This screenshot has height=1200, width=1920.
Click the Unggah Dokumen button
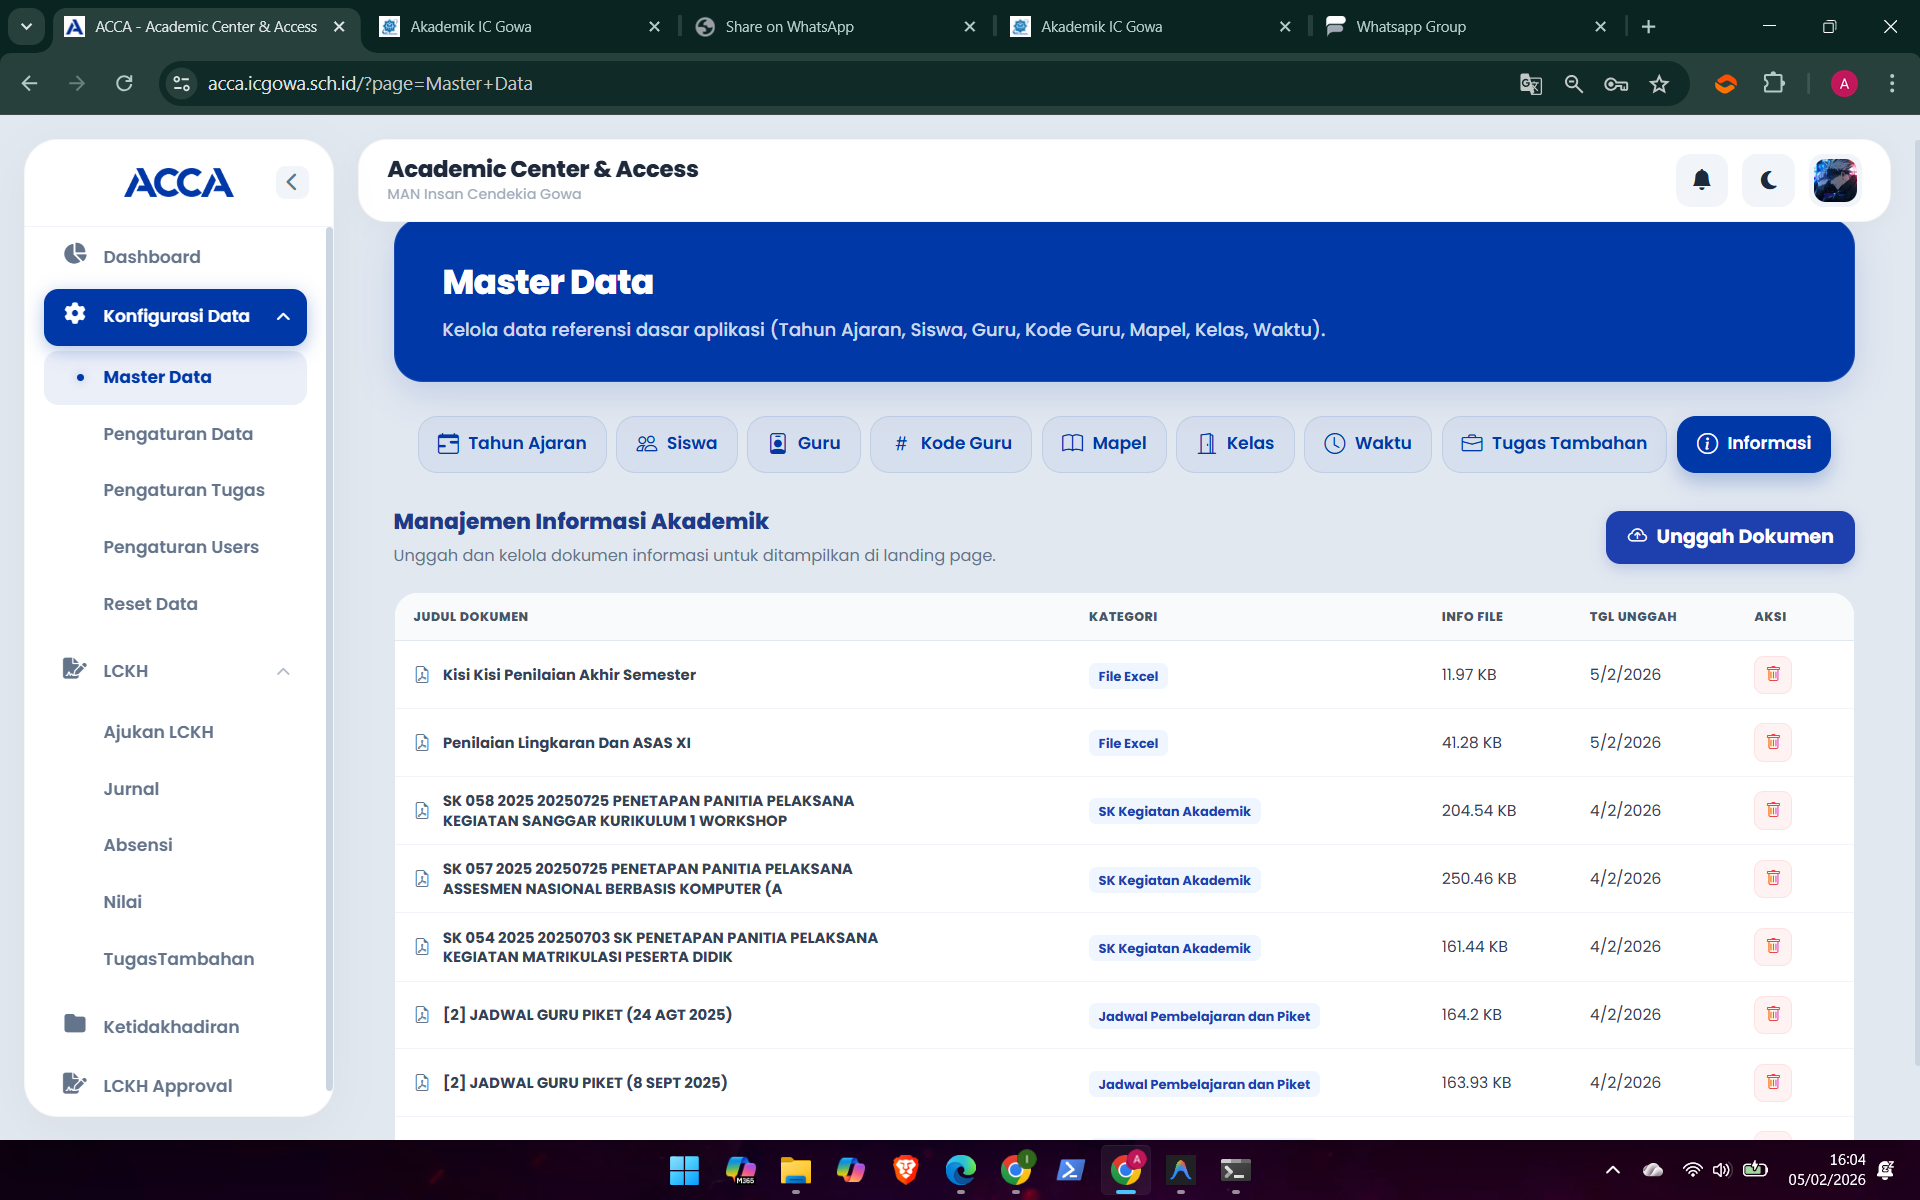pos(1729,537)
